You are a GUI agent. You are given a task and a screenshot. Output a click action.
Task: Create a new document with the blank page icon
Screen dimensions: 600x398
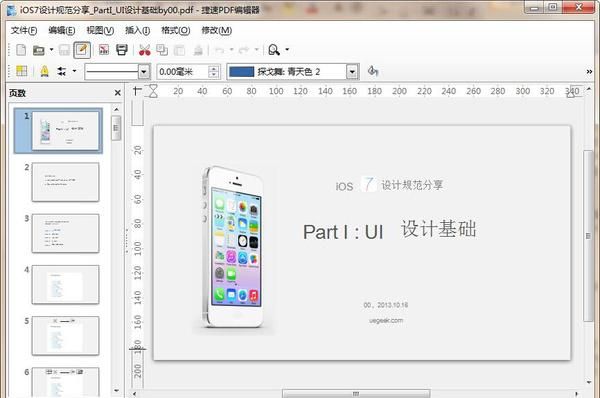pos(21,50)
